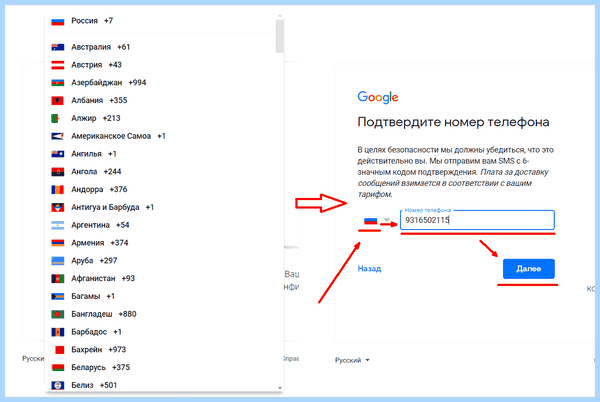Click the Австрия flag icon
The width and height of the screenshot is (600, 402).
coord(58,65)
